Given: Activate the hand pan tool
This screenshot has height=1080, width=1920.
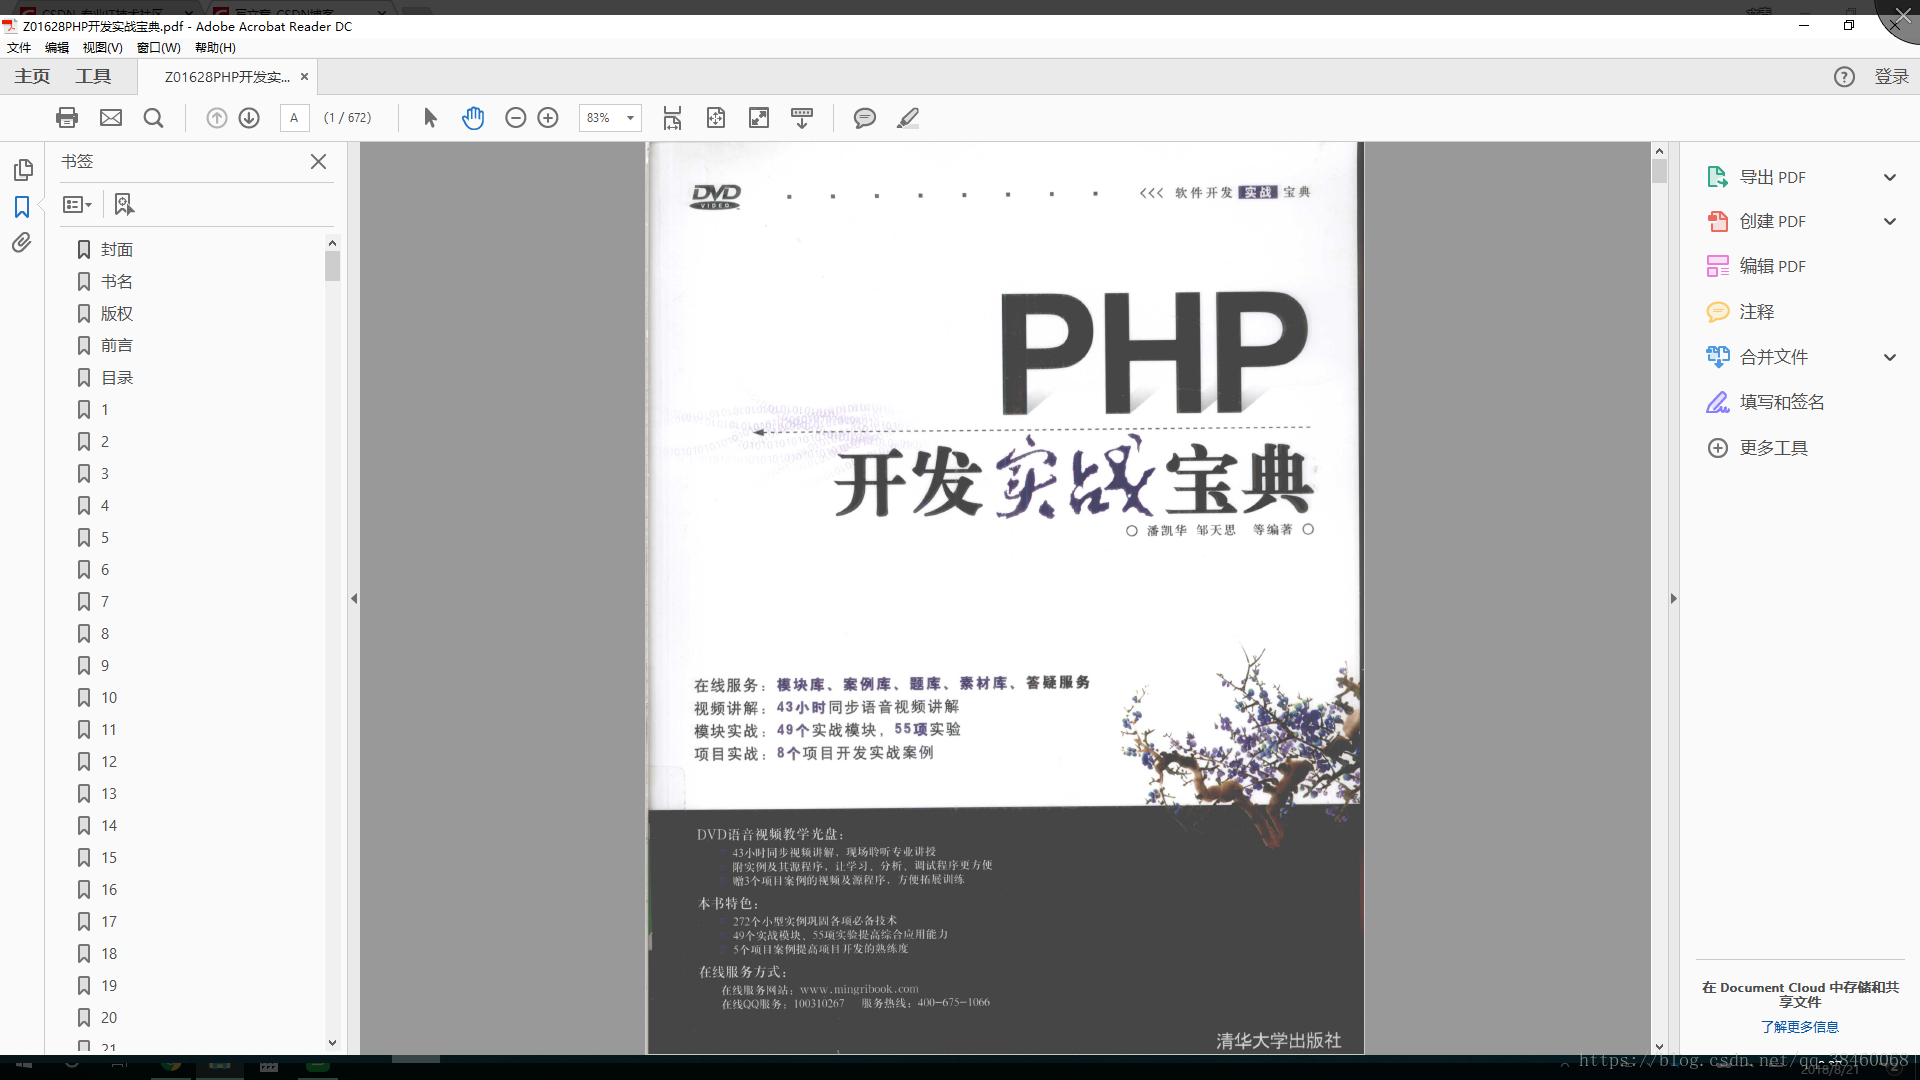Looking at the screenshot, I should click(473, 118).
